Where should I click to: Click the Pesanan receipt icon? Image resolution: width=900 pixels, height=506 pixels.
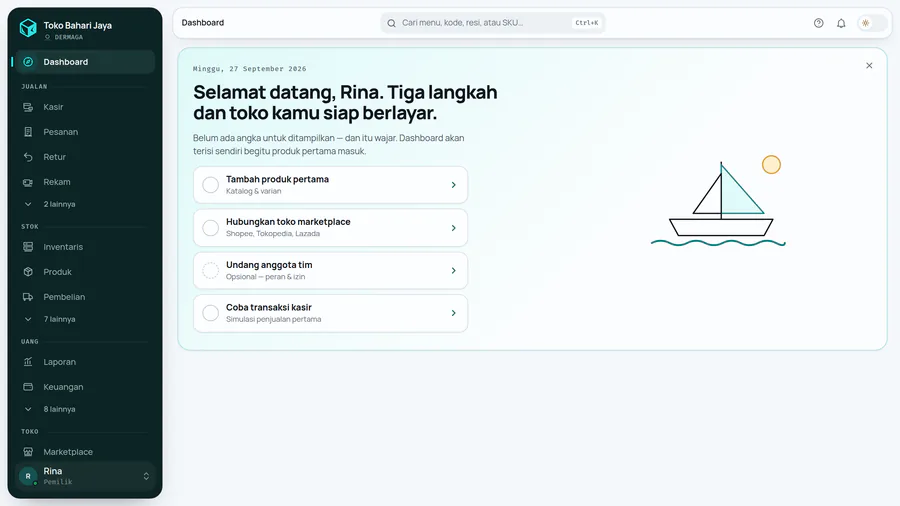click(28, 132)
